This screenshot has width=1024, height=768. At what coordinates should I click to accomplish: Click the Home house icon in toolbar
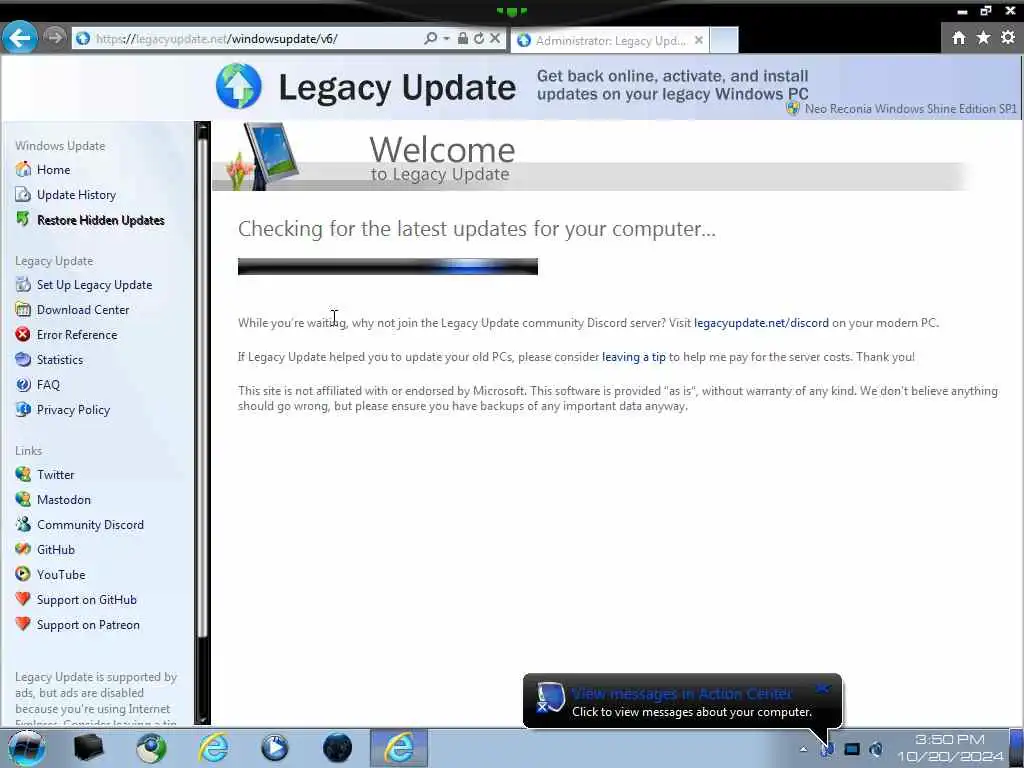click(959, 38)
